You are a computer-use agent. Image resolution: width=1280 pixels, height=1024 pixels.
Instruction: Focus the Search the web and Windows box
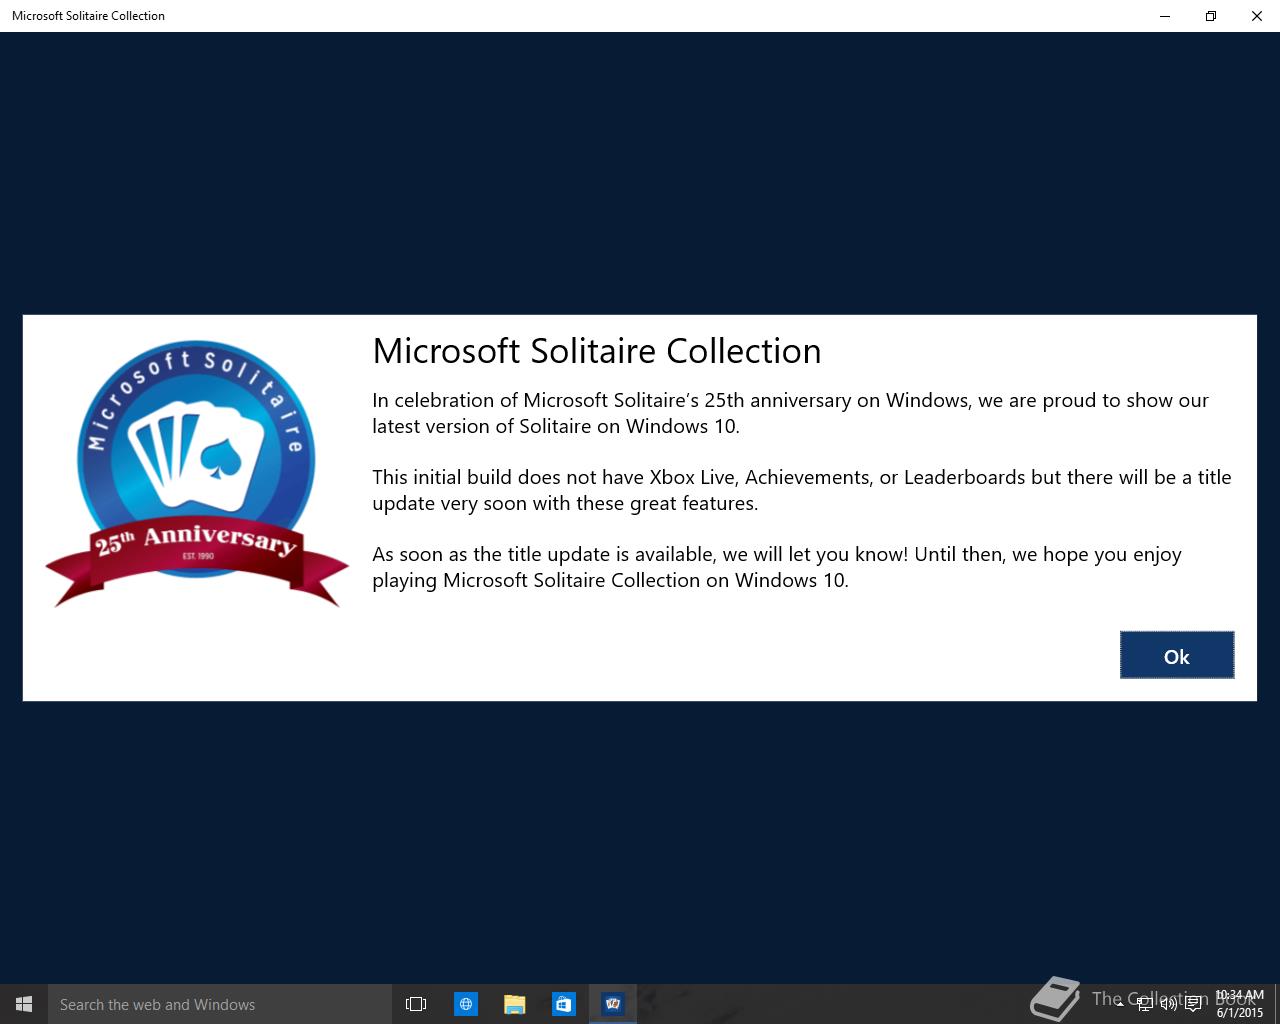[219, 1004]
